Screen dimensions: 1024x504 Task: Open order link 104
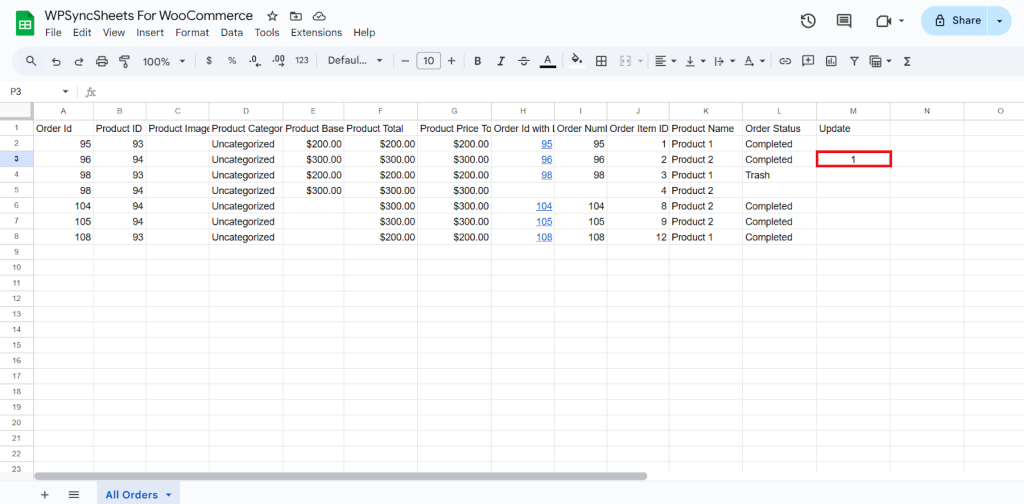(x=544, y=206)
